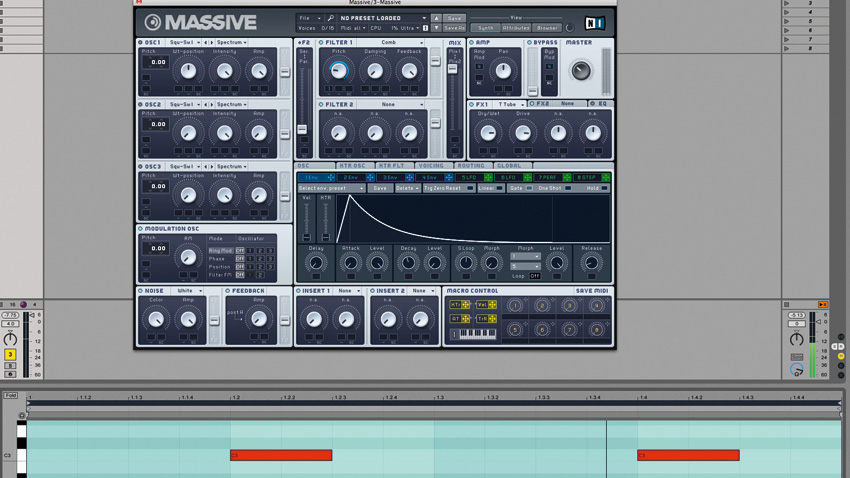Image resolution: width=850 pixels, height=478 pixels.
Task: Click the 1Env modulation drag handle
Action: click(x=331, y=177)
